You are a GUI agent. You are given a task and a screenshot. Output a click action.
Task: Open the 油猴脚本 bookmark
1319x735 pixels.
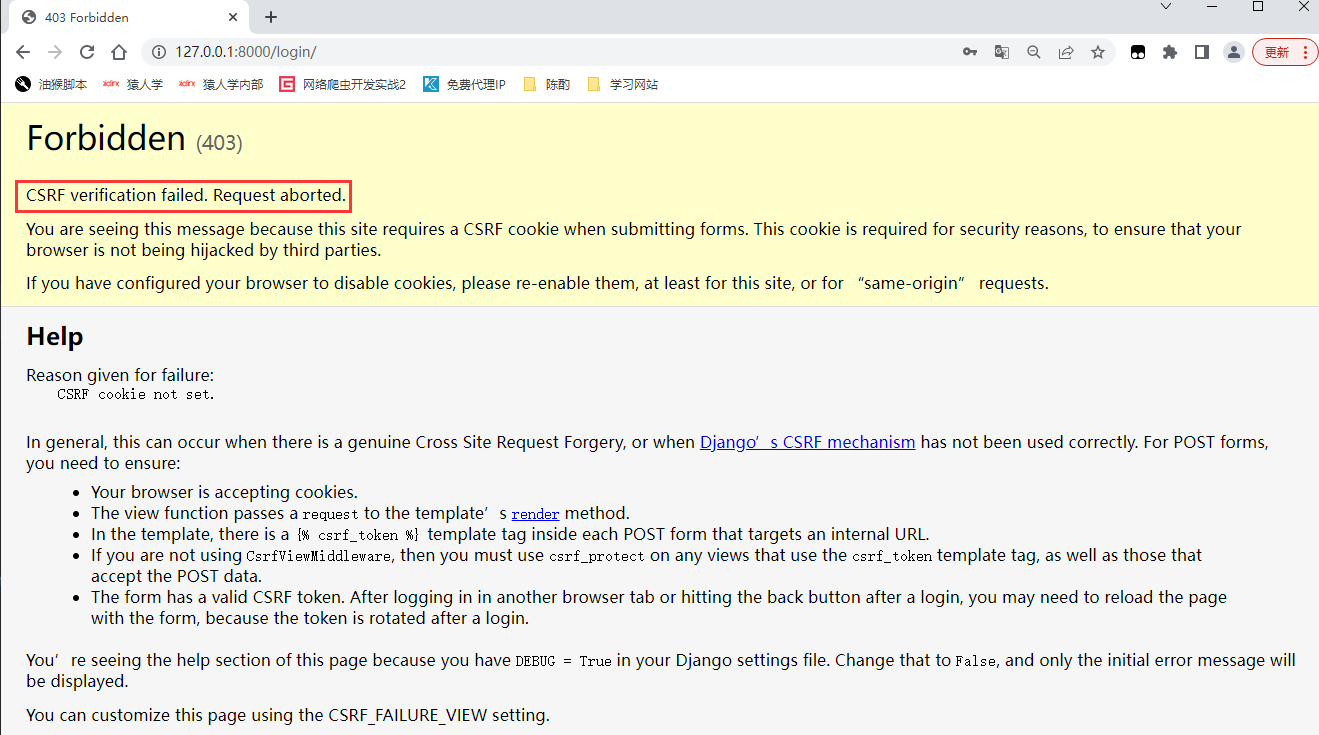pos(52,84)
